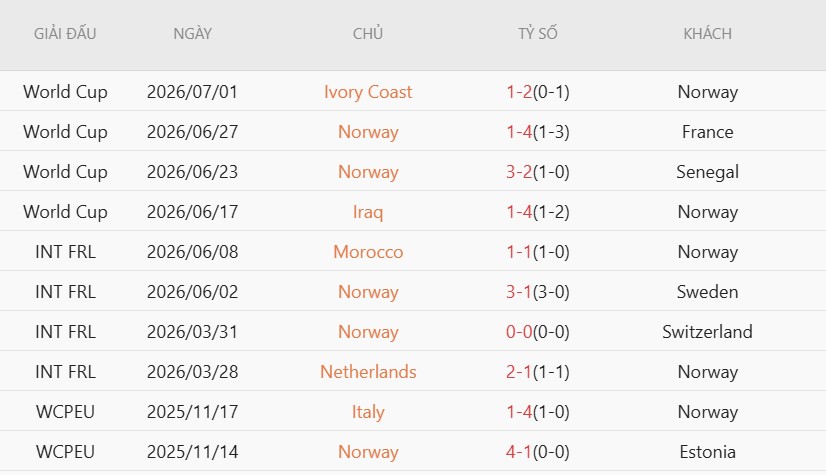The image size is (826, 475).
Task: Open the 1-2(0-1) score on 2026/07/01
Action: click(x=537, y=92)
